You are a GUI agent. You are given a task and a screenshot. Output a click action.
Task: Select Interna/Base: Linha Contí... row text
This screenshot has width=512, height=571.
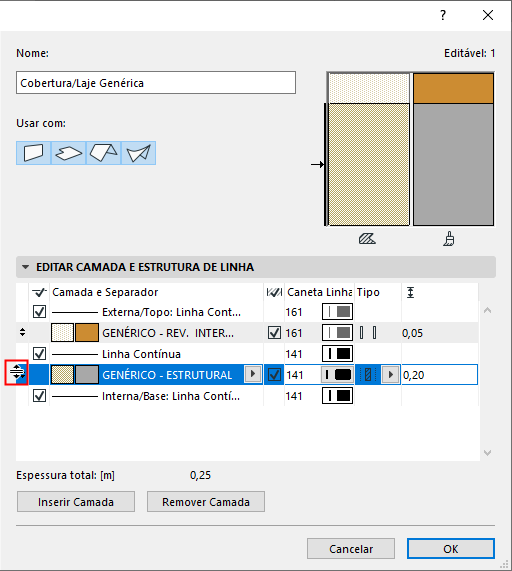point(171,396)
